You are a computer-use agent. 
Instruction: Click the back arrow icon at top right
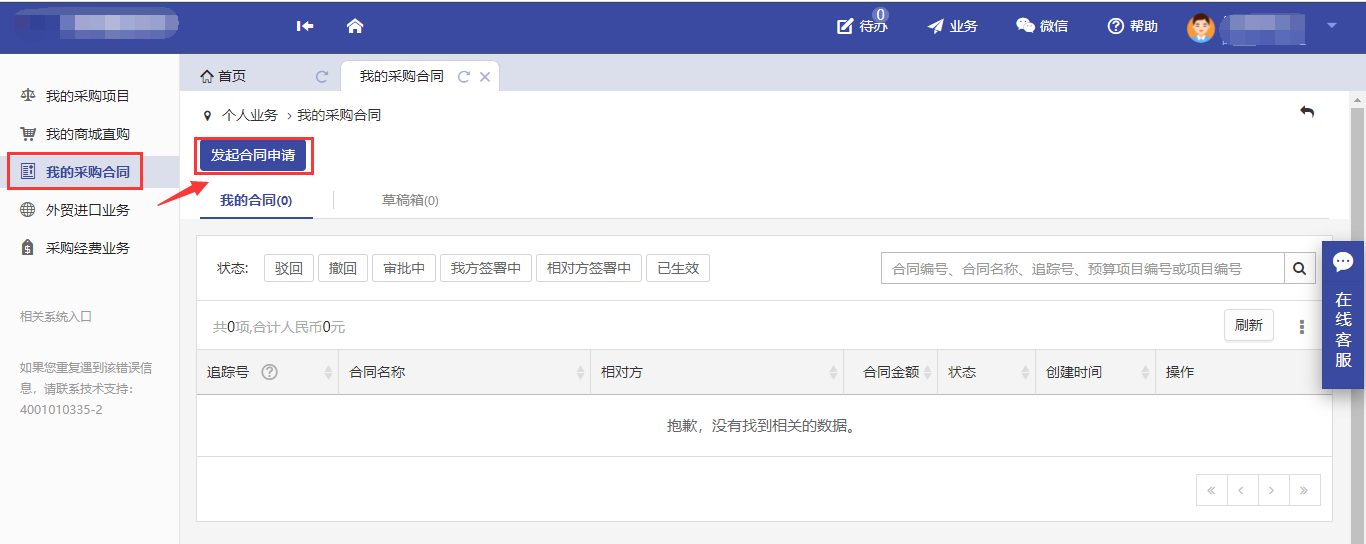click(1306, 112)
